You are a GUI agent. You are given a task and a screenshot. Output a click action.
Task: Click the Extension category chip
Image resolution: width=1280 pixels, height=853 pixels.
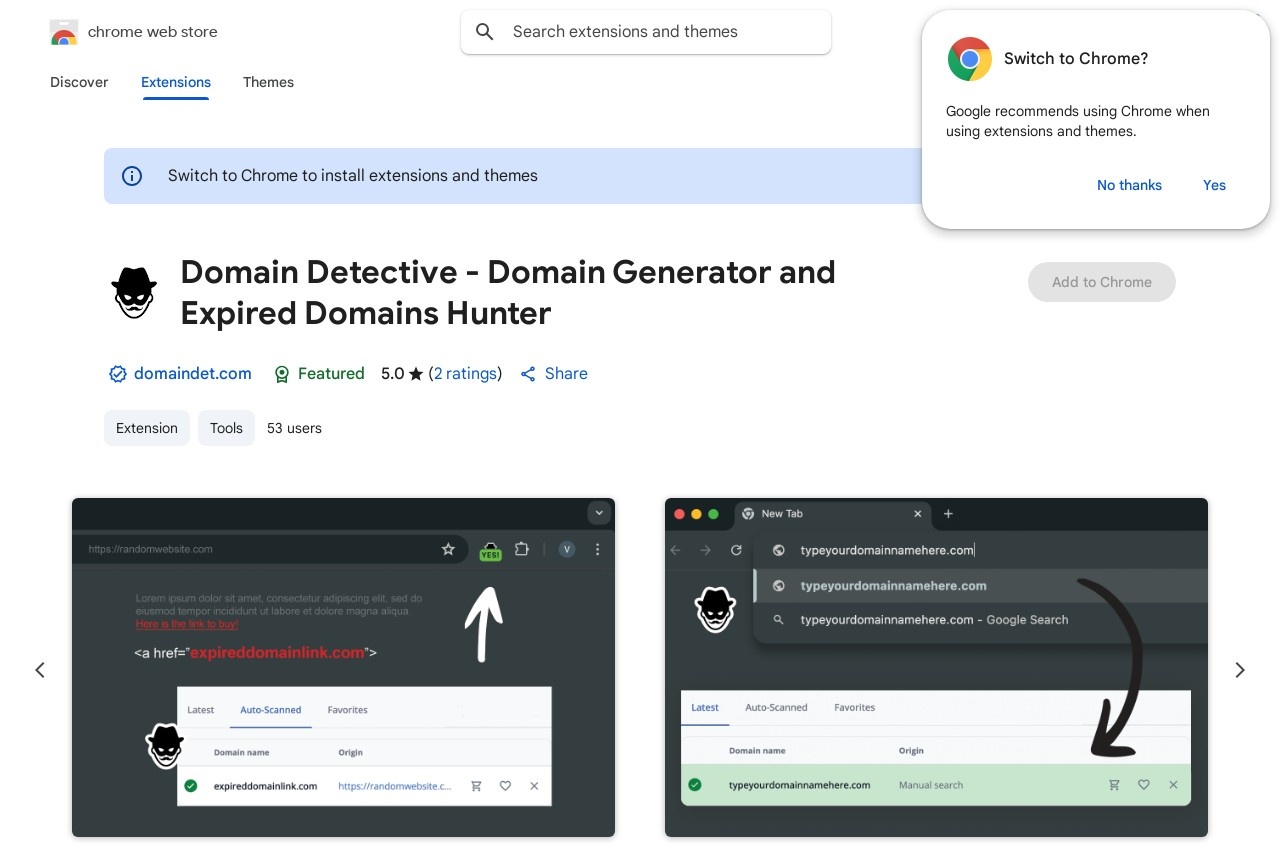coord(147,428)
